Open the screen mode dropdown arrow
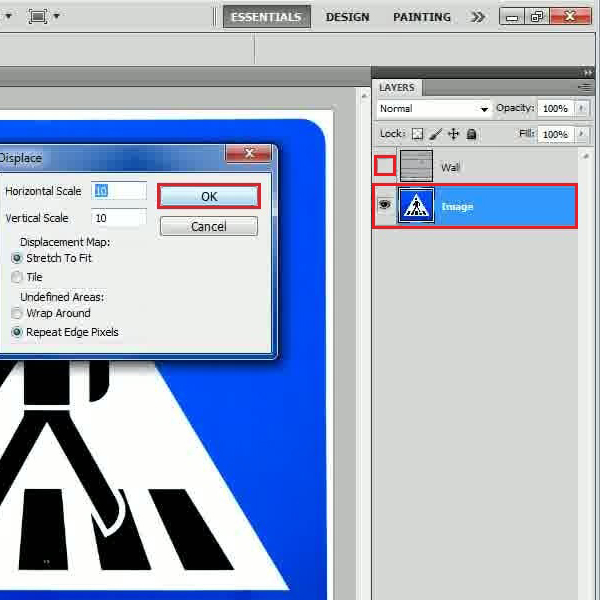 pos(57,16)
